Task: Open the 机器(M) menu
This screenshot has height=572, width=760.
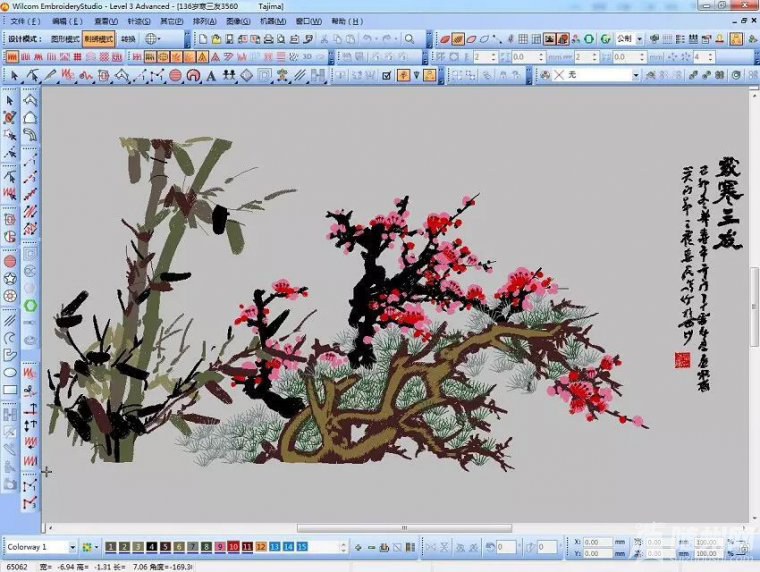Action: point(273,21)
